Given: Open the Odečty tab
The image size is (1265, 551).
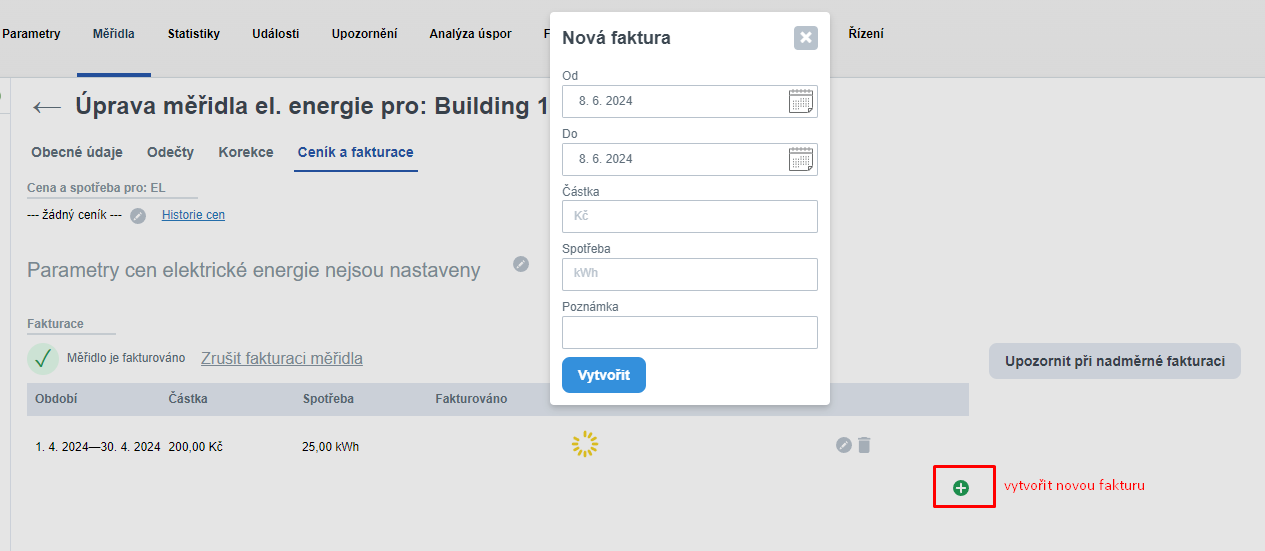Looking at the screenshot, I should tap(170, 152).
